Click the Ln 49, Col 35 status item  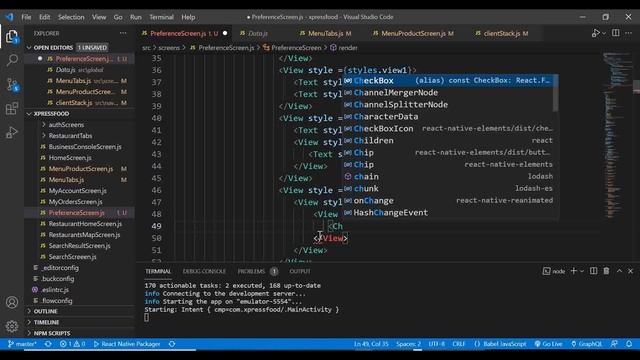pyautogui.click(x=371, y=344)
